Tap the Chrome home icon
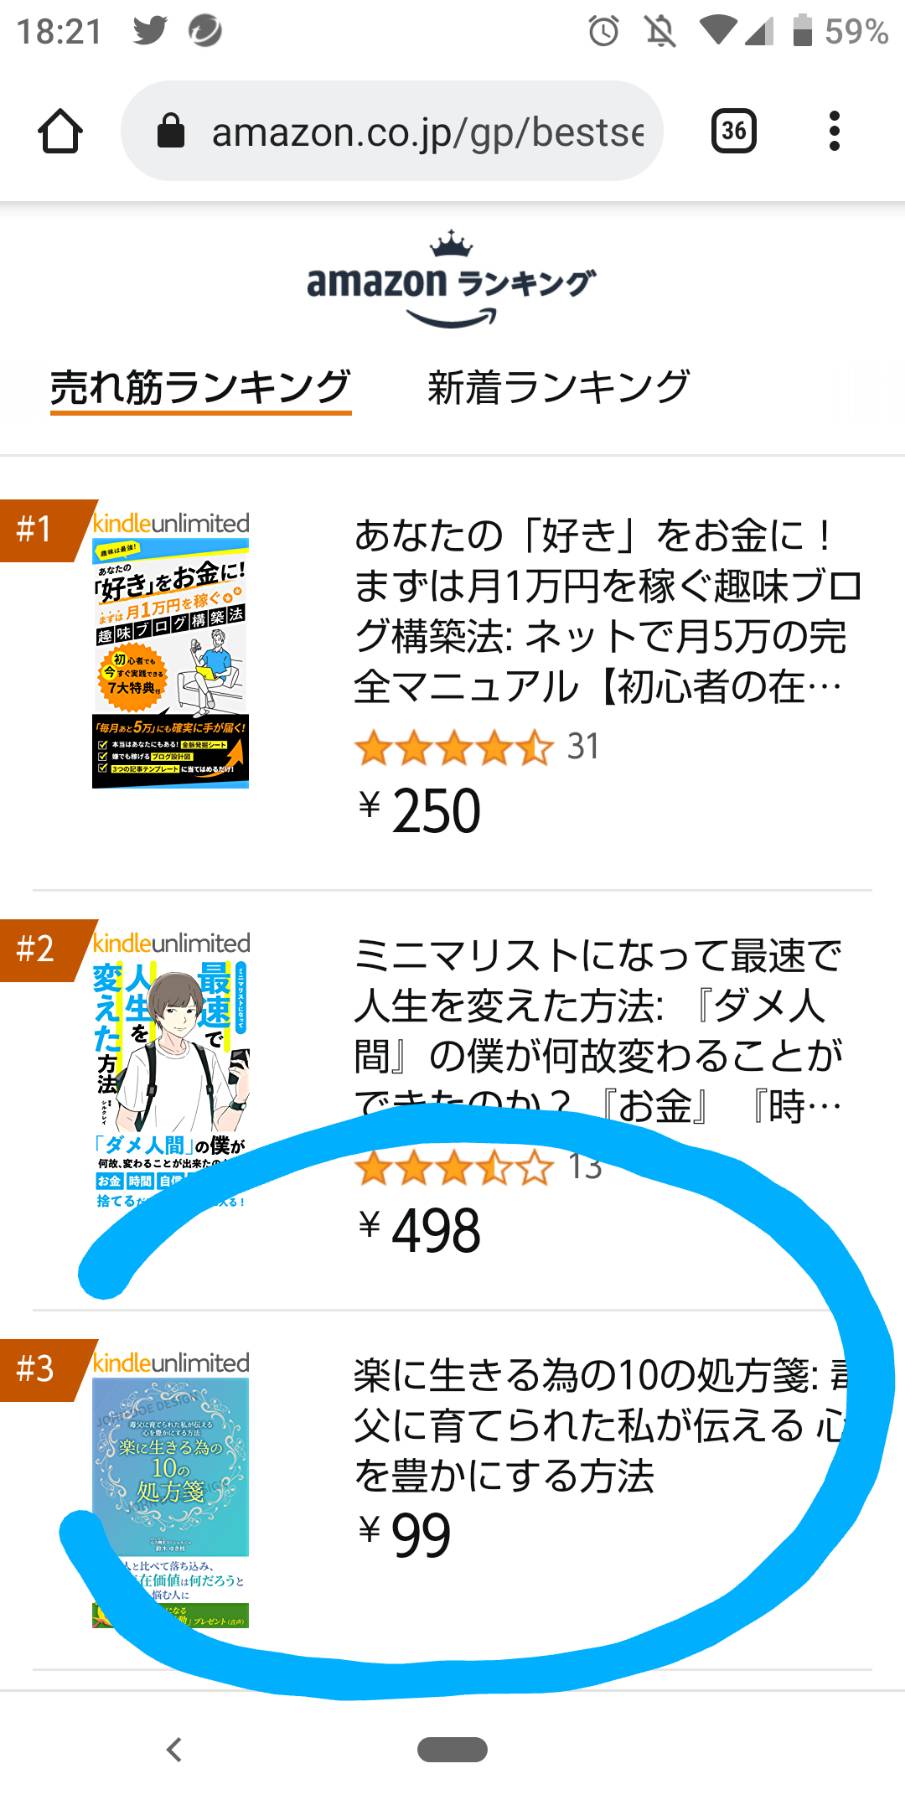 tap(59, 131)
